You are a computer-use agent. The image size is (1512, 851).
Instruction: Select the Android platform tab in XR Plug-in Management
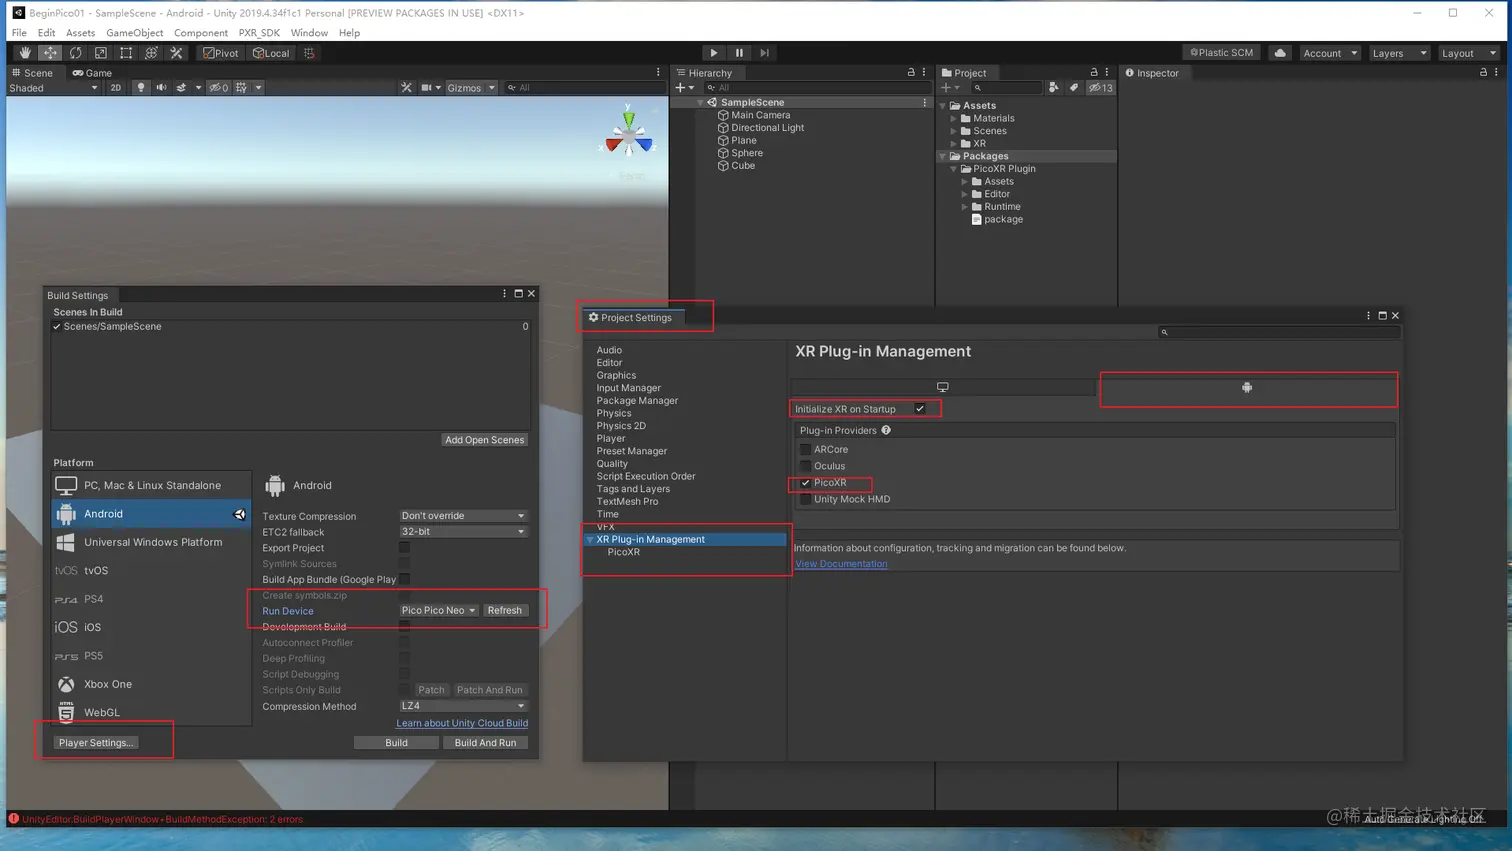click(x=1247, y=387)
